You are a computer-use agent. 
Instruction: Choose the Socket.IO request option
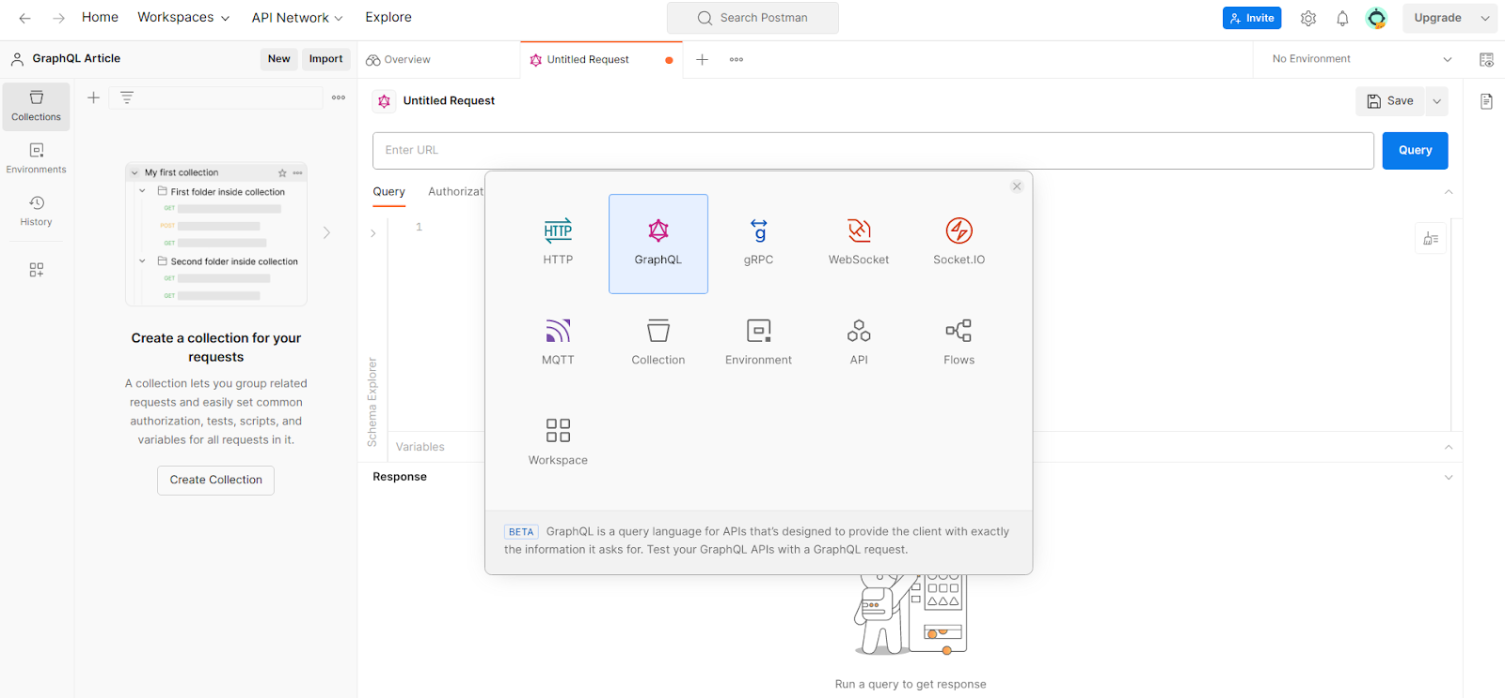coord(959,243)
